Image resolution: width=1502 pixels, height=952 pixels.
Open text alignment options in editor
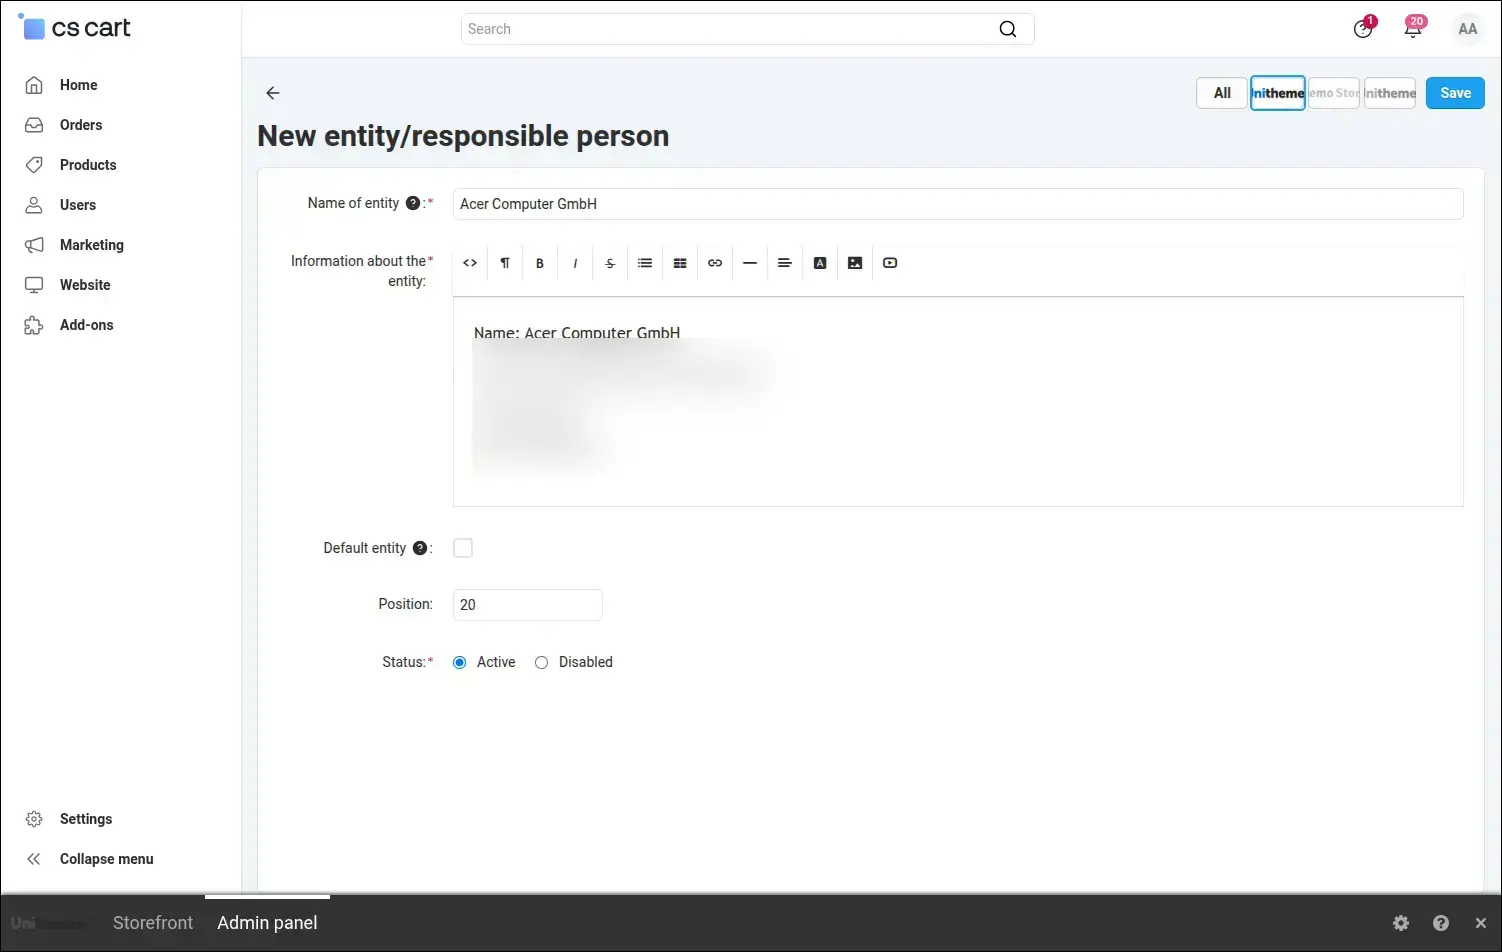coord(785,263)
